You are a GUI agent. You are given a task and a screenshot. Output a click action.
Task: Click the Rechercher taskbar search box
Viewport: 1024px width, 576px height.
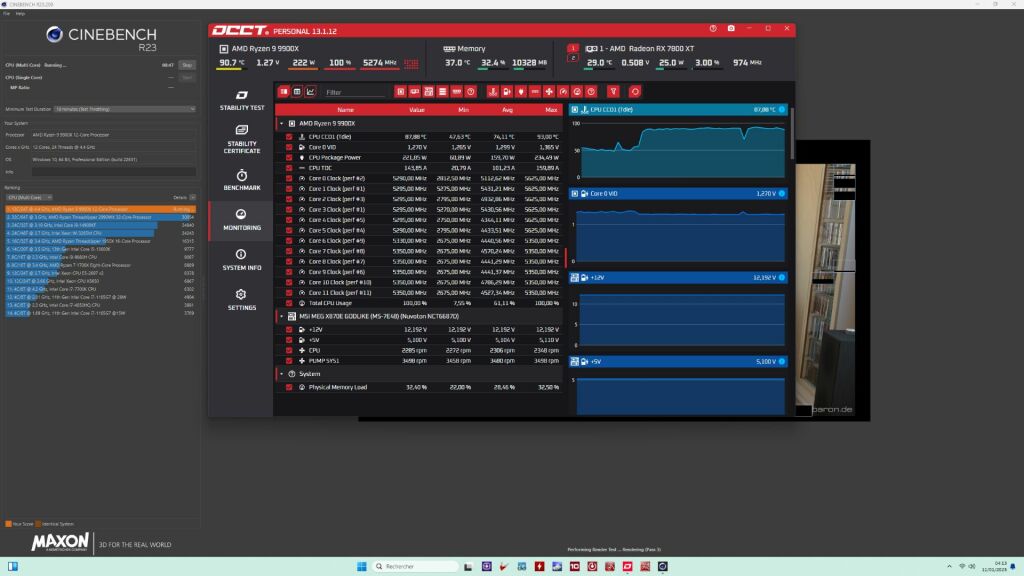coord(415,566)
